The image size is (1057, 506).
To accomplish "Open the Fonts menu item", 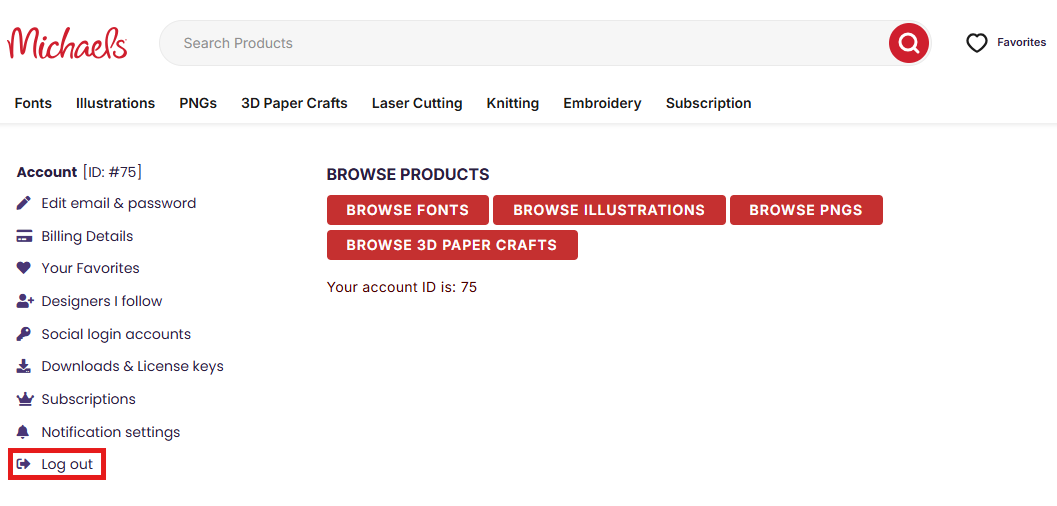I will [x=33, y=103].
